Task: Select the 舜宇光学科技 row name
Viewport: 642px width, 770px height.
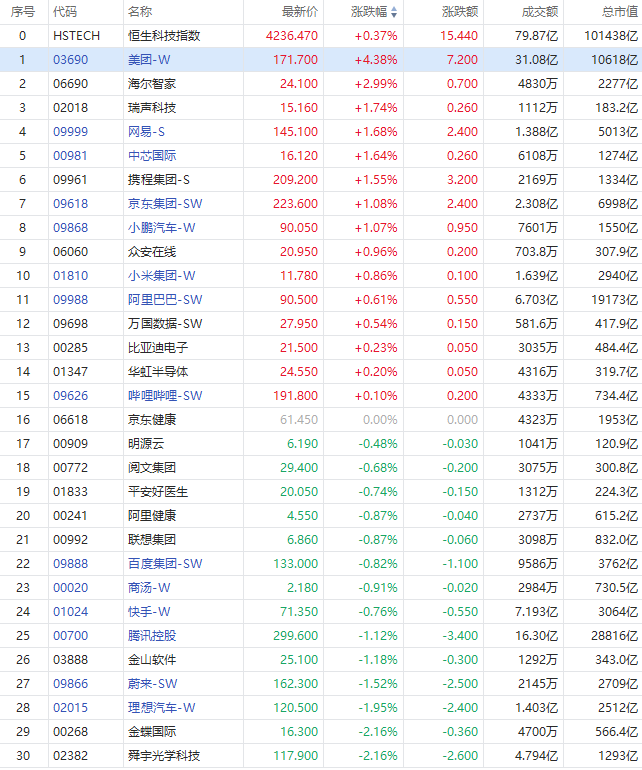Action: pos(164,756)
